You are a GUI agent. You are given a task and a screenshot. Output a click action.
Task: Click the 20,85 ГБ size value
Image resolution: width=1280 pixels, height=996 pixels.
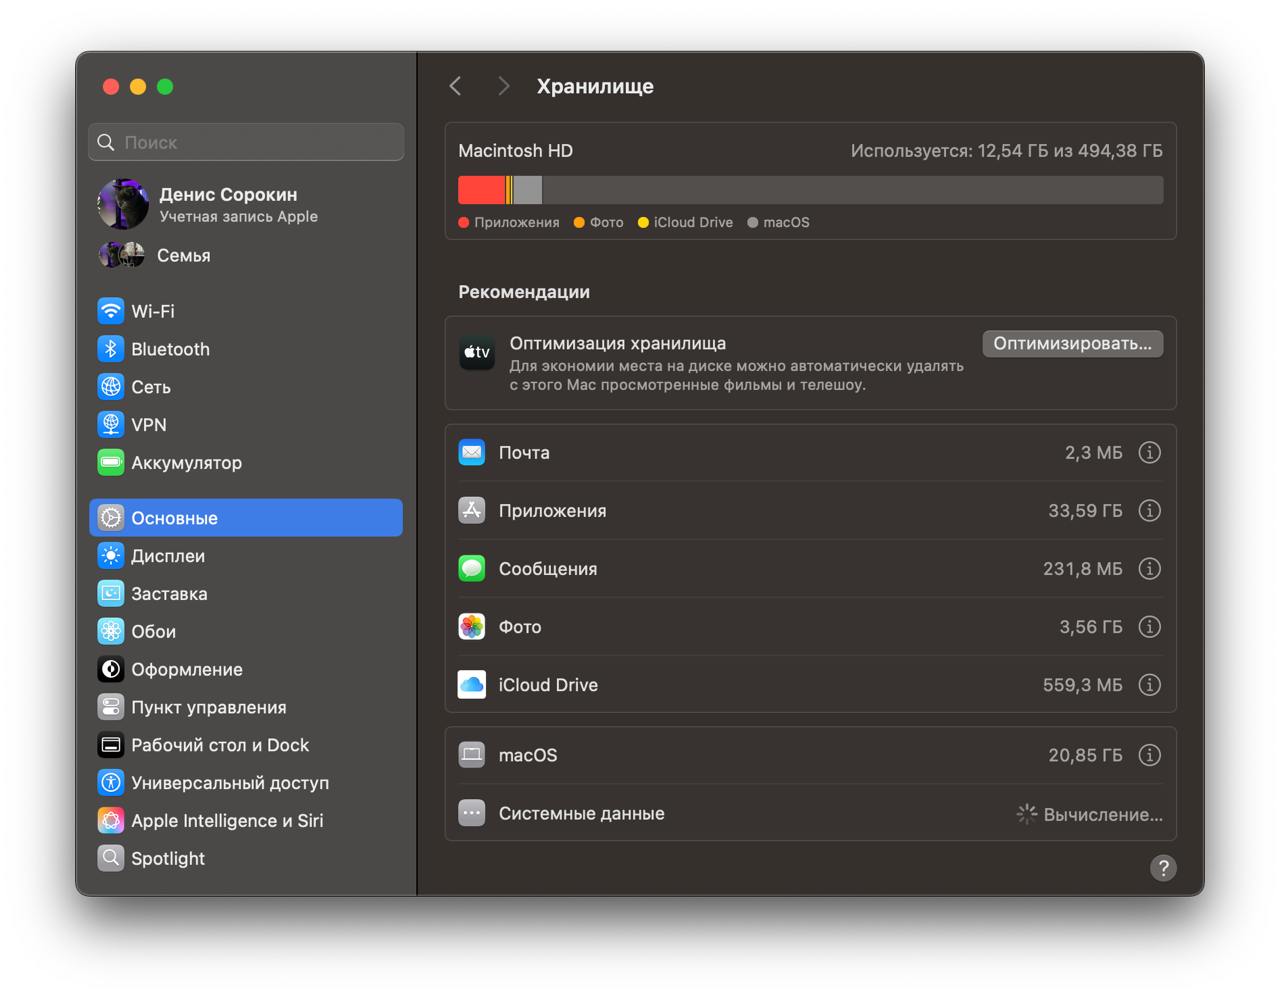(x=1085, y=755)
